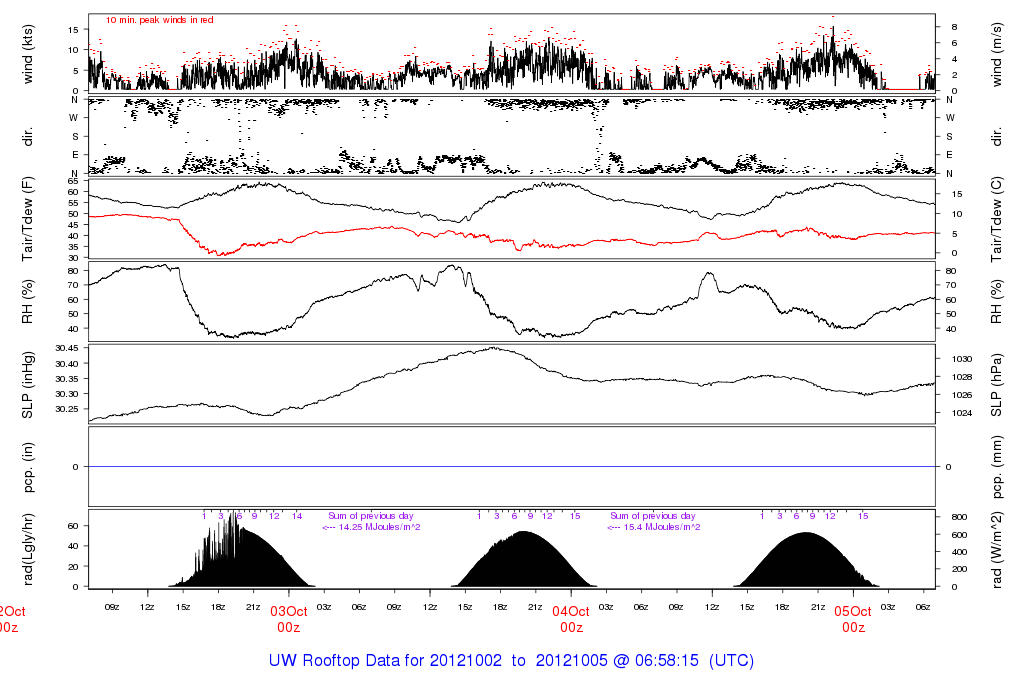Image resolution: width=1024 pixels, height=700 pixels.
Task: Select the 'rad(Lgly/hr)' axis label
Action: [27, 549]
